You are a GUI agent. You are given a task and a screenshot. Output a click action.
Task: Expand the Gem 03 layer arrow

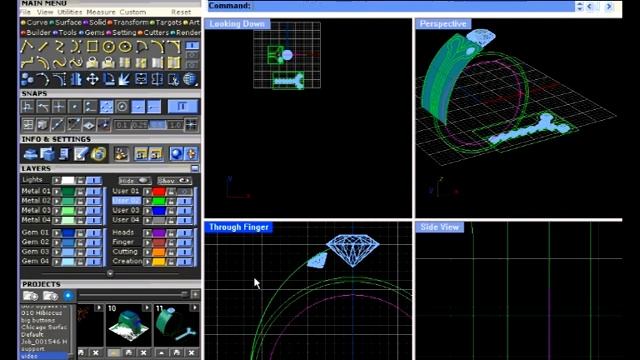click(57, 252)
